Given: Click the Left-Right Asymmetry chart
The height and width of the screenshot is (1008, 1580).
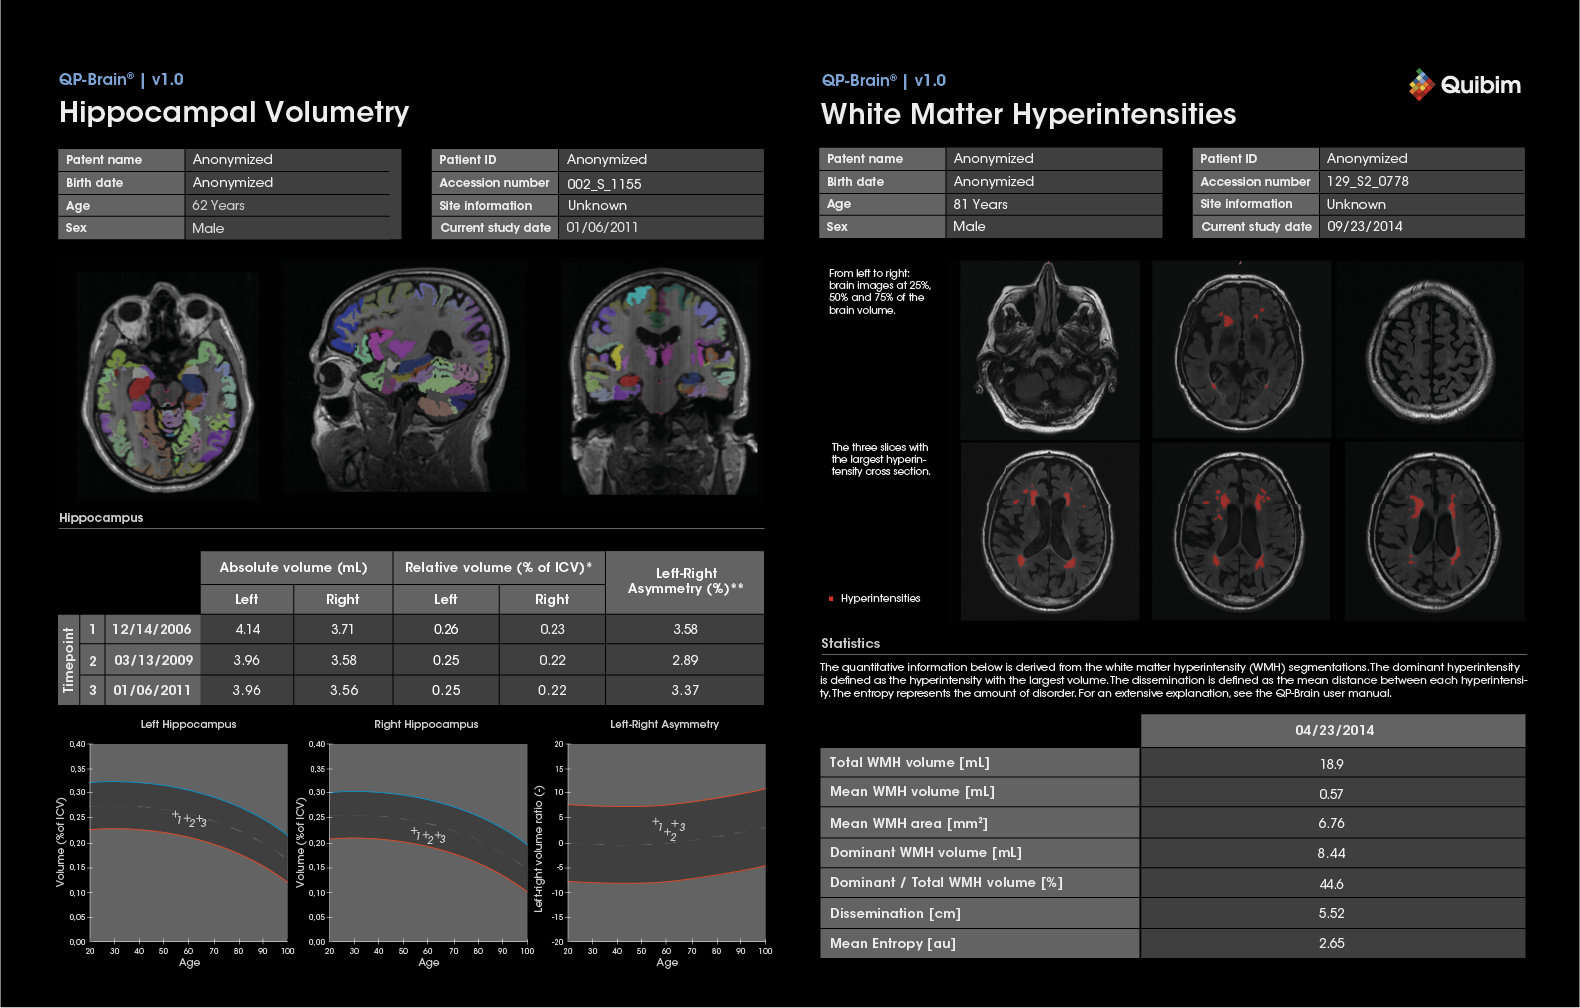Looking at the screenshot, I should pyautogui.click(x=666, y=842).
